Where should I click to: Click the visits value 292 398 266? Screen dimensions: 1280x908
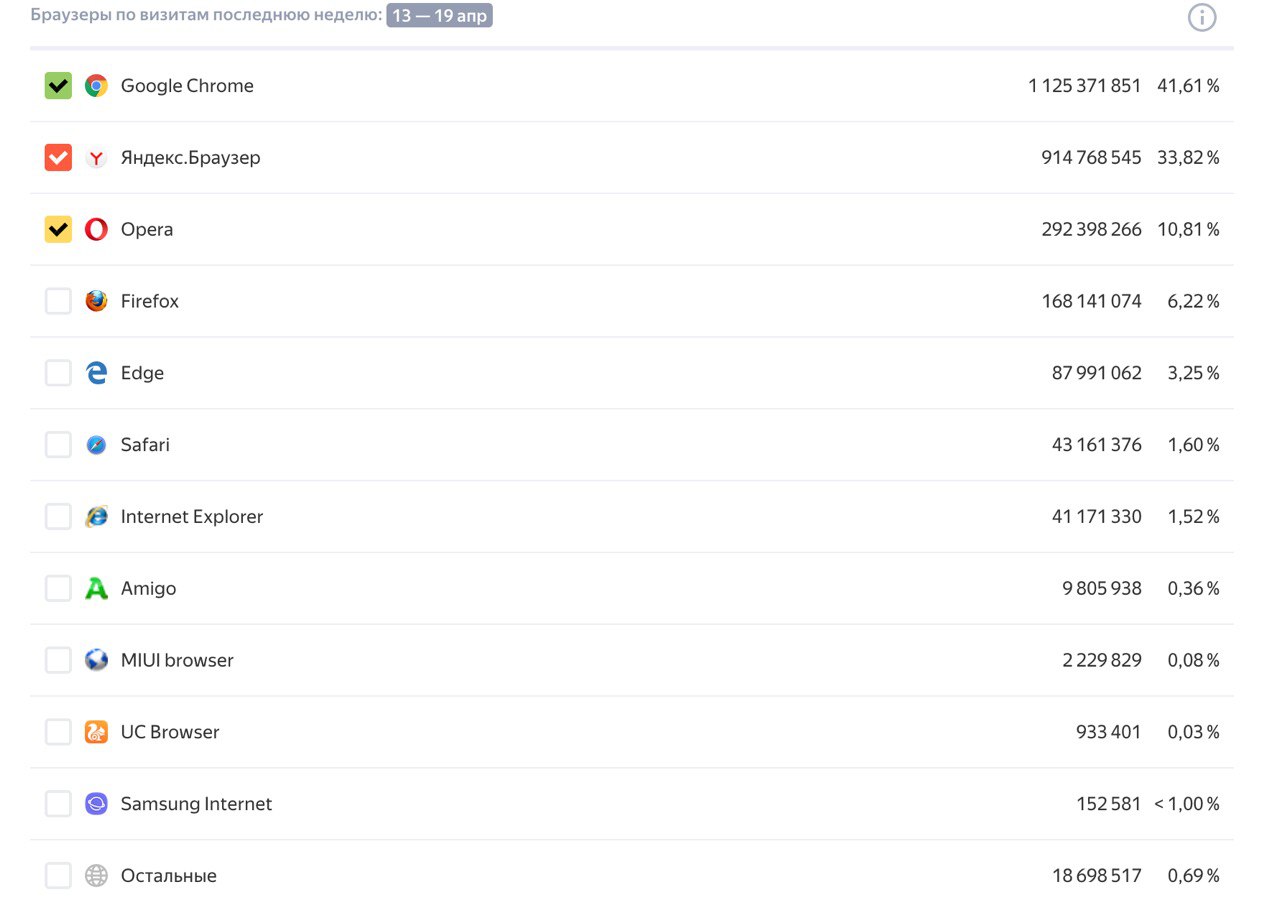[1092, 230]
